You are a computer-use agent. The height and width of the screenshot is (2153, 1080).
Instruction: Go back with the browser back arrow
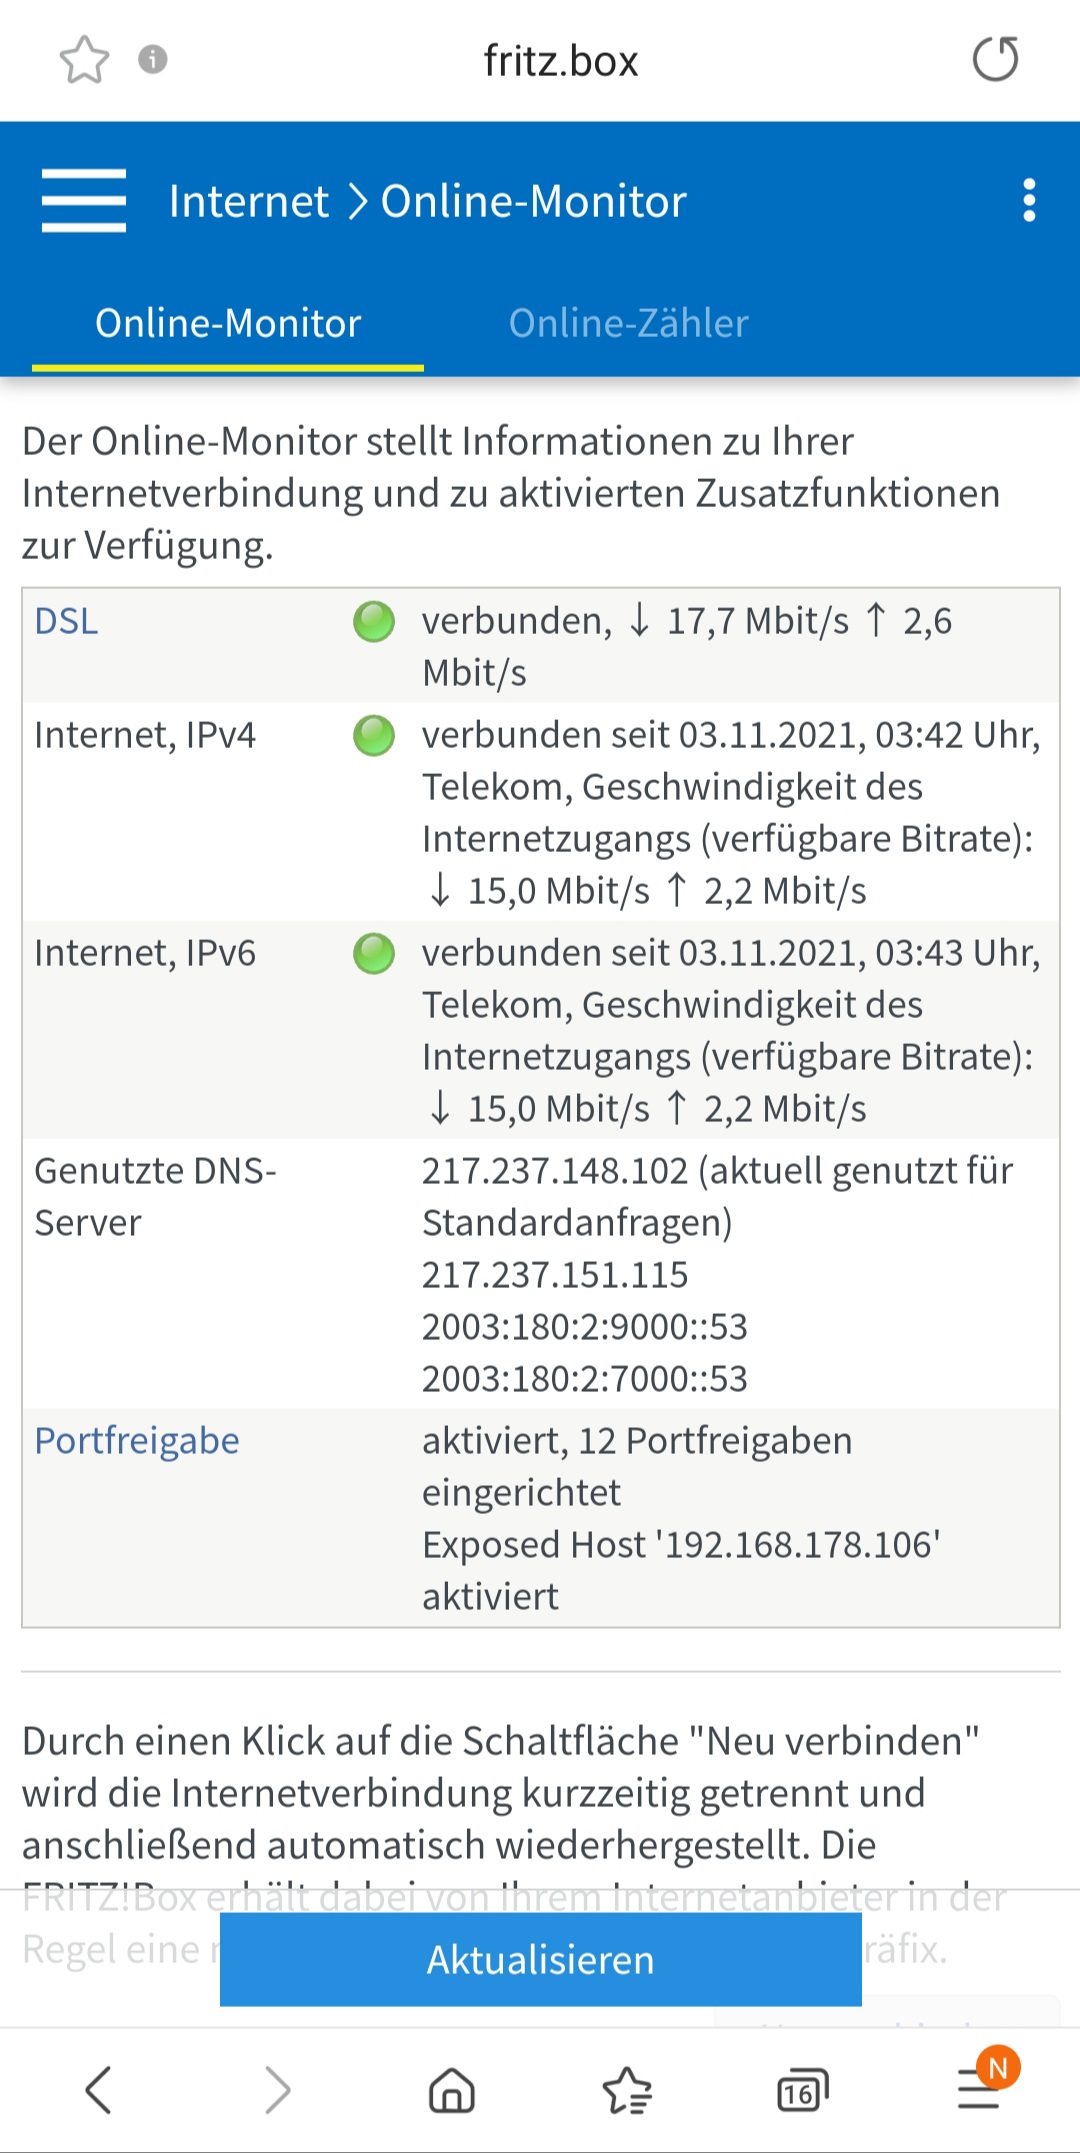tap(98, 2090)
